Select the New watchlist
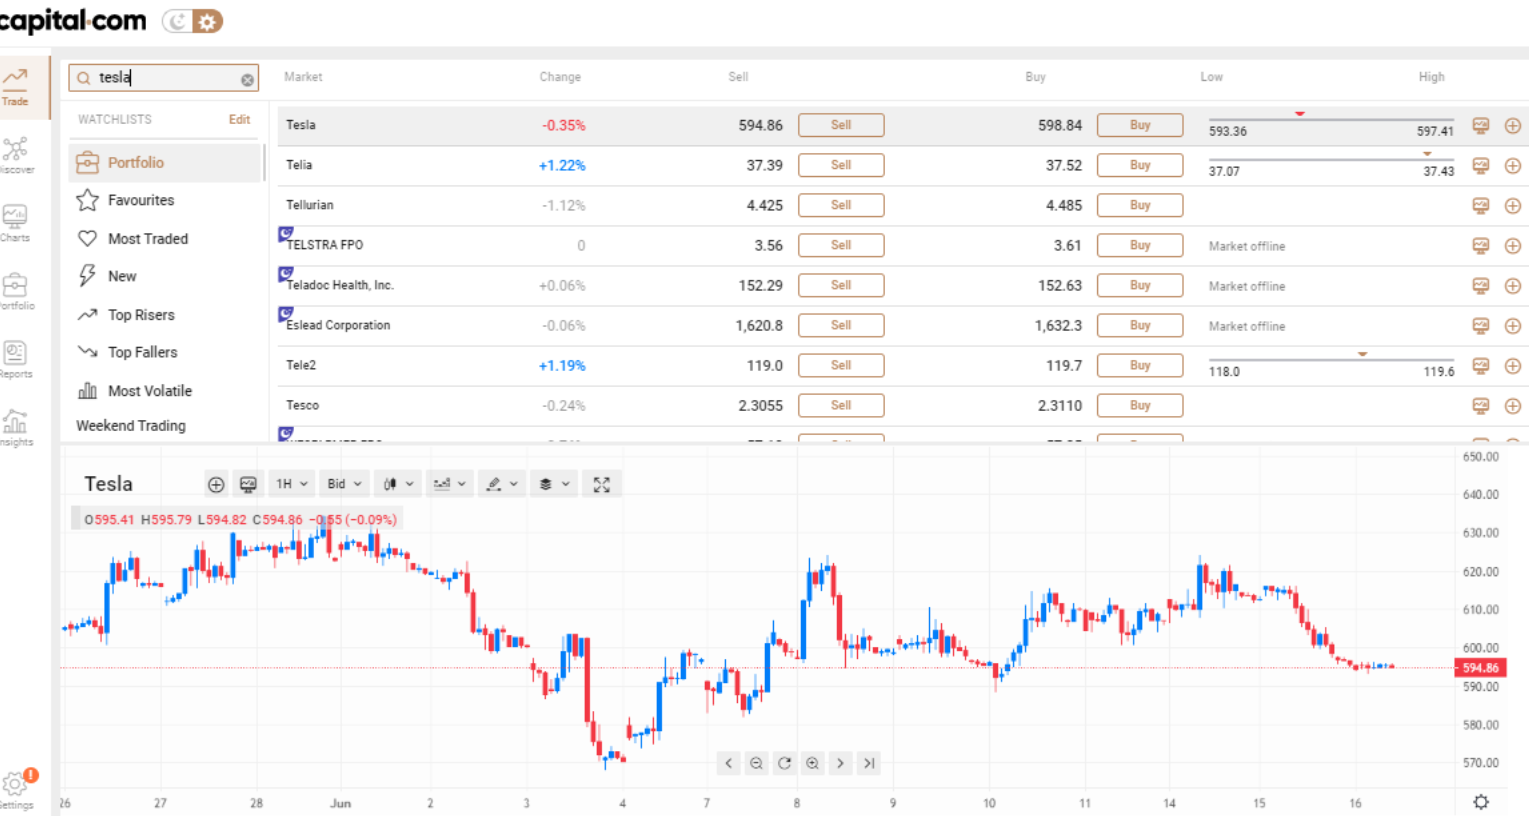Screen dimensions: 1529x816 165,276
